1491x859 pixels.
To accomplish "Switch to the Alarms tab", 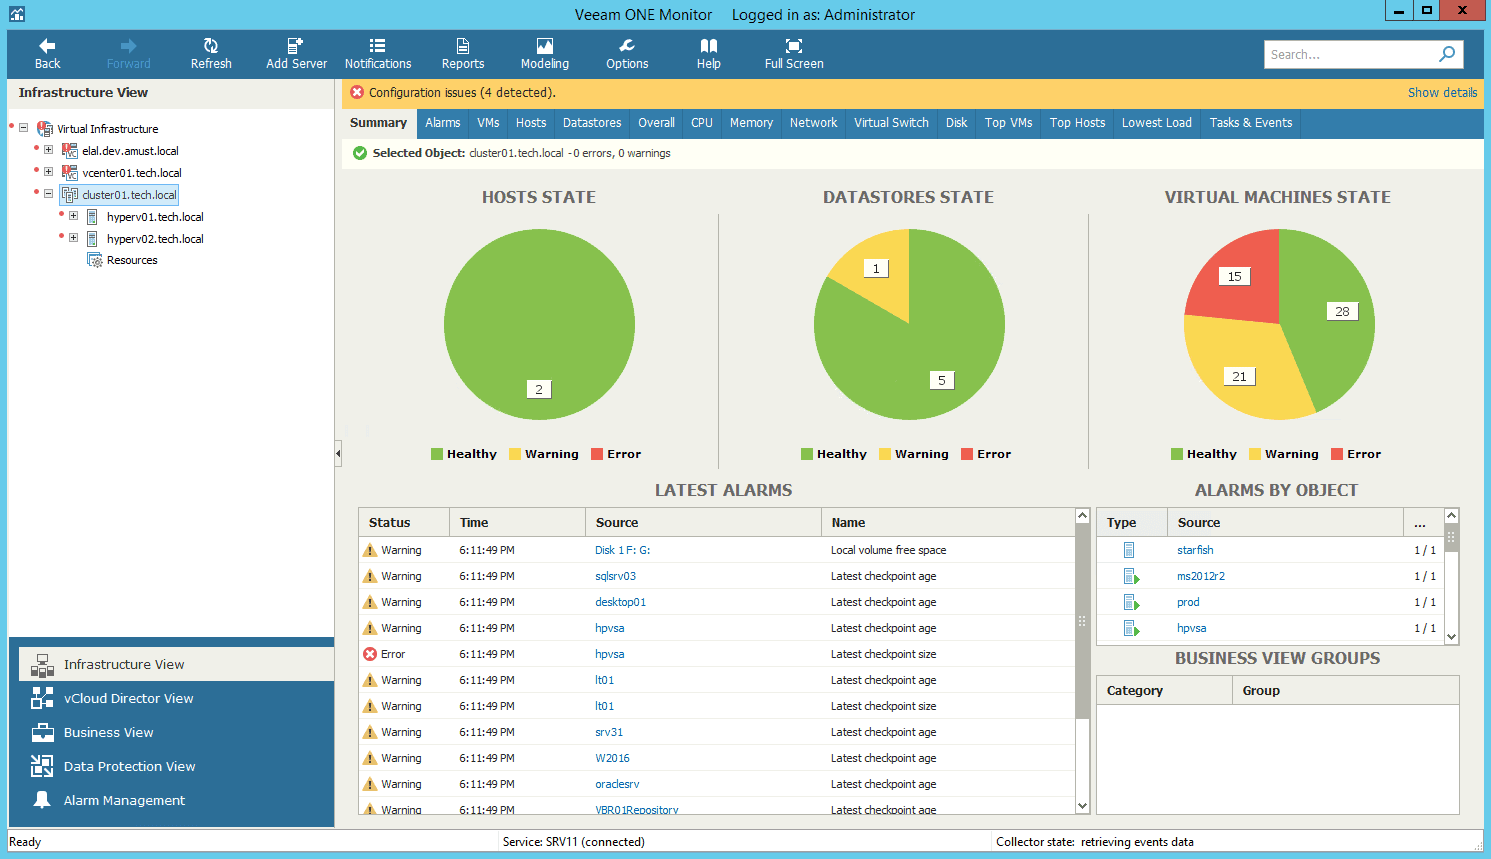I will coord(443,123).
